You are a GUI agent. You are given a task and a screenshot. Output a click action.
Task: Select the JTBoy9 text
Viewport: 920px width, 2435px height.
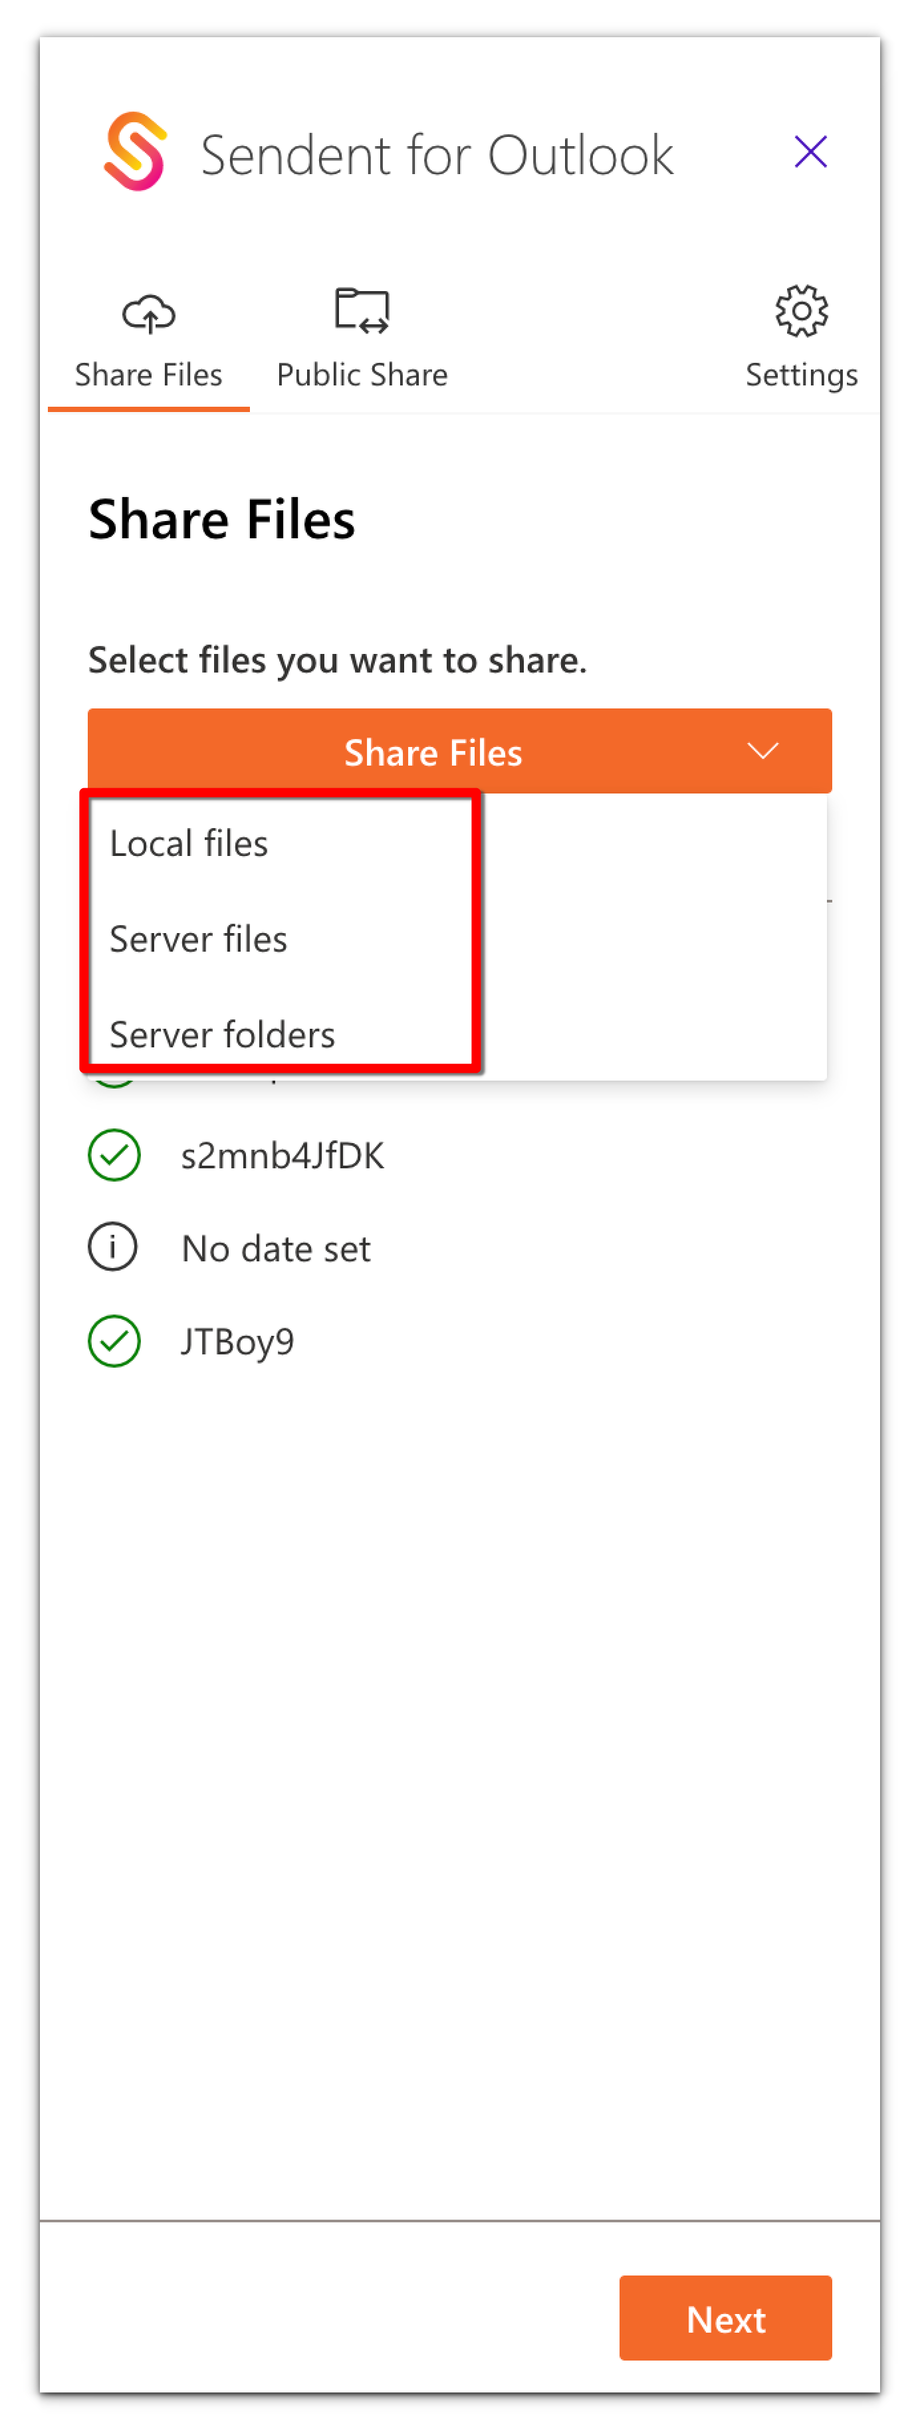tap(237, 1342)
